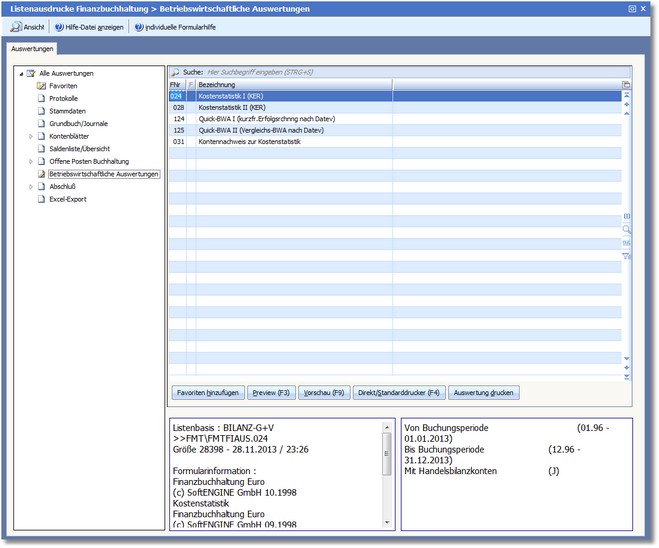The width and height of the screenshot is (659, 548).
Task: Open individuelle Formularhilfe
Action: tap(175, 27)
